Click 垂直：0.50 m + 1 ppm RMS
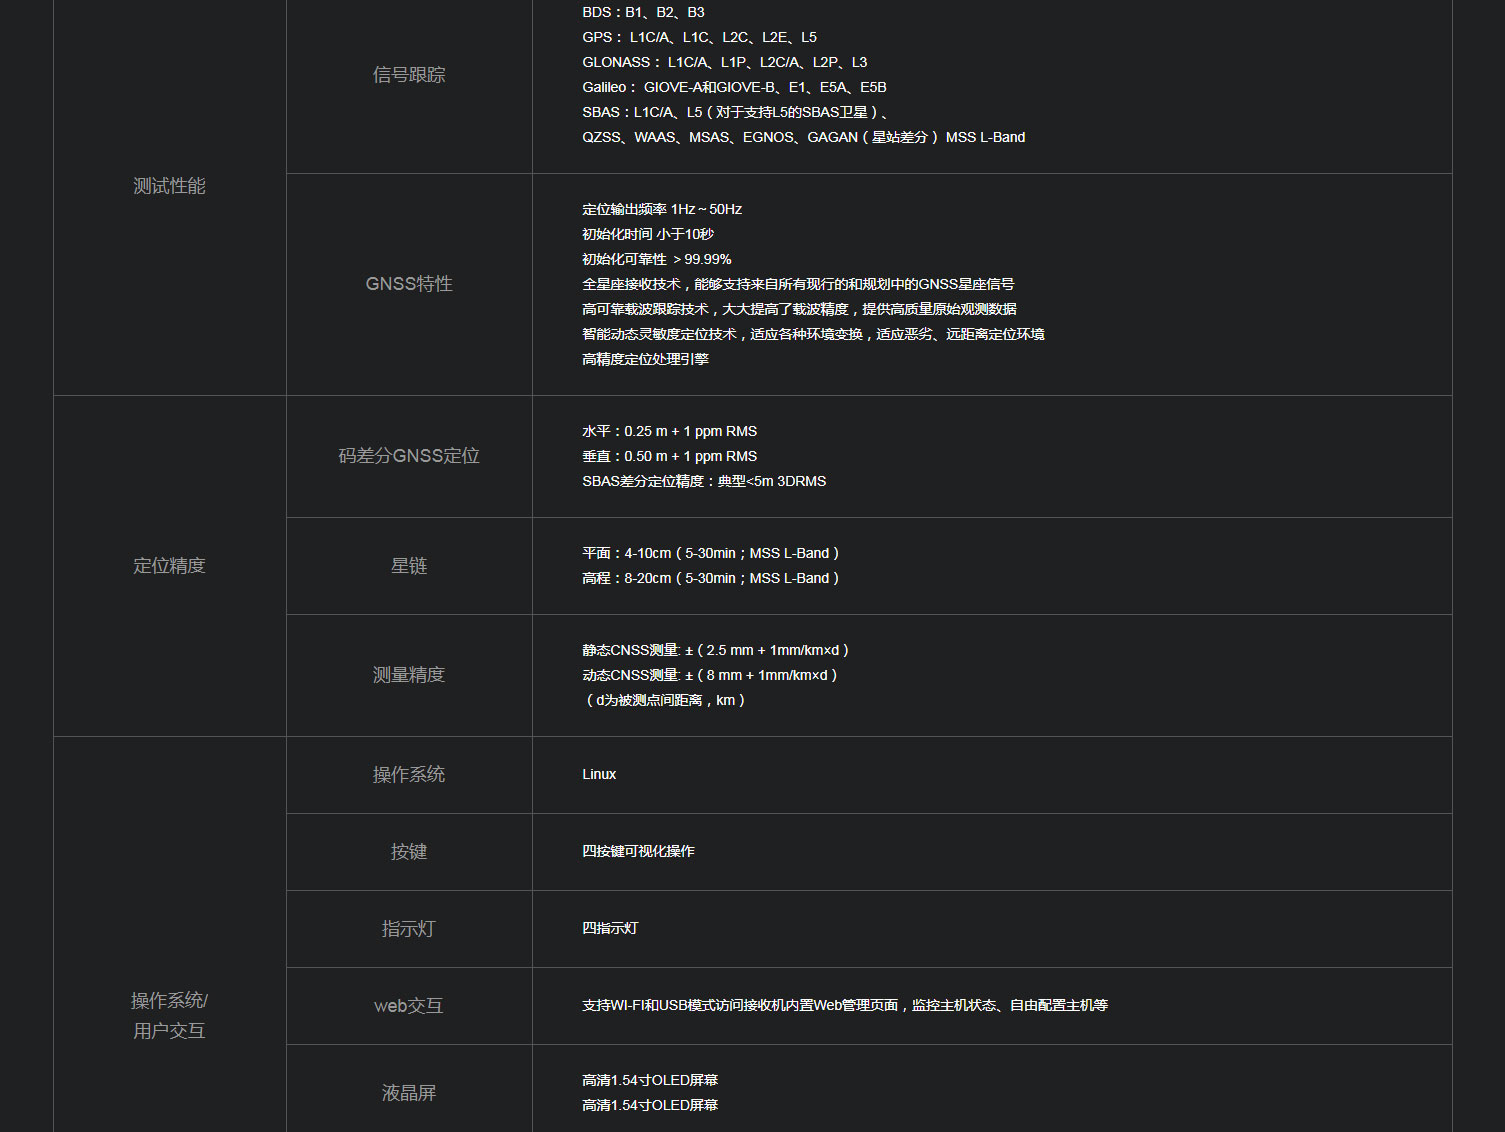The width and height of the screenshot is (1505, 1132). pos(670,456)
